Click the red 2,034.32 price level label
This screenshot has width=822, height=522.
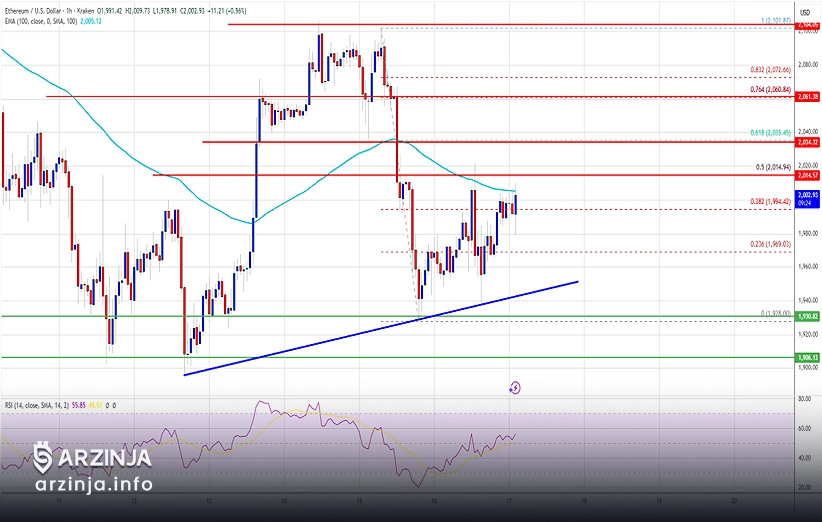pyautogui.click(x=807, y=142)
